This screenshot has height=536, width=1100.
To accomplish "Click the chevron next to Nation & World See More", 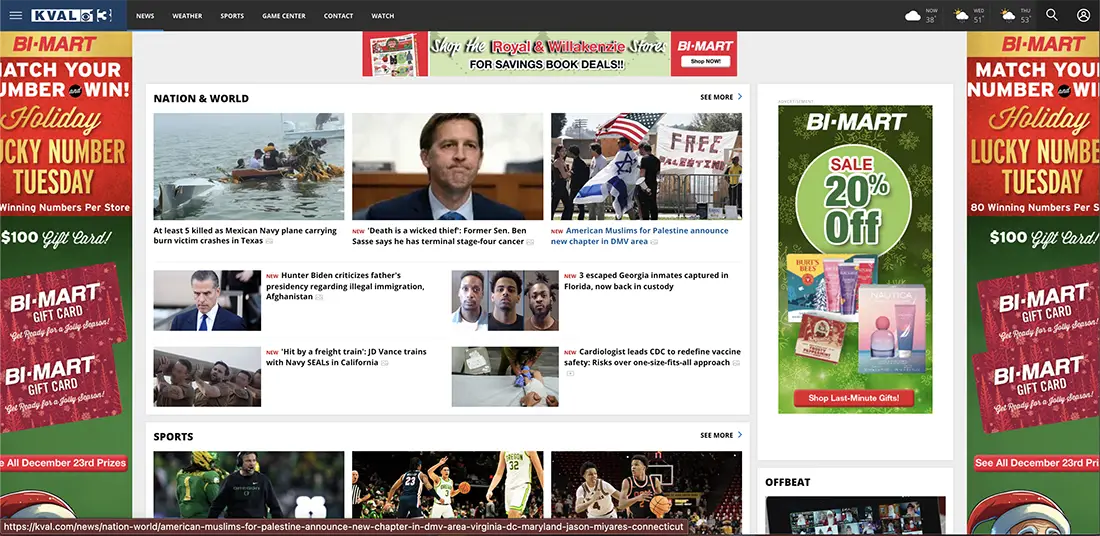I will click(739, 97).
